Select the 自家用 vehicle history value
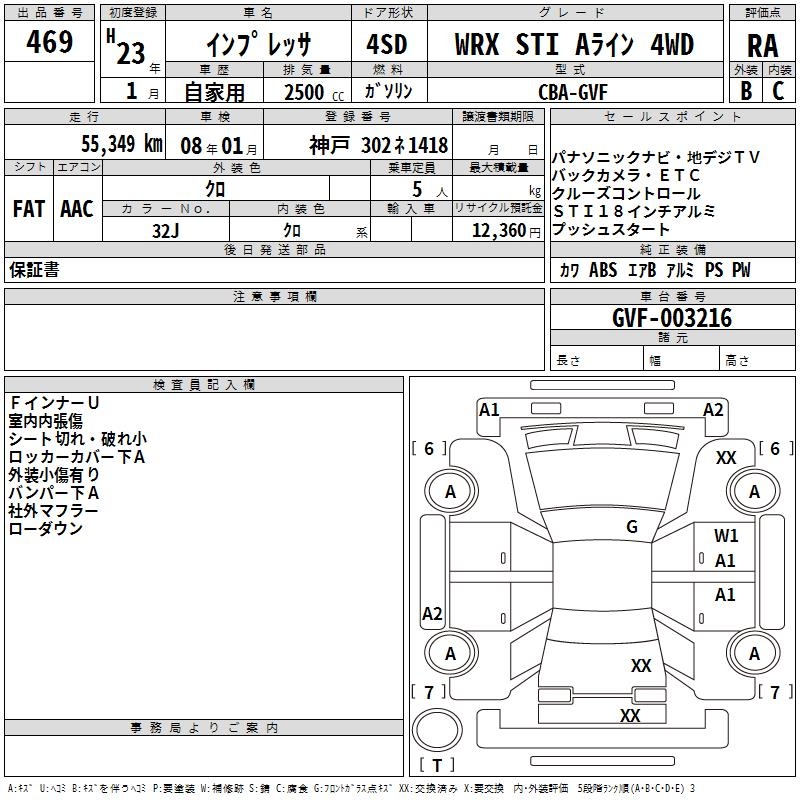 [214, 92]
